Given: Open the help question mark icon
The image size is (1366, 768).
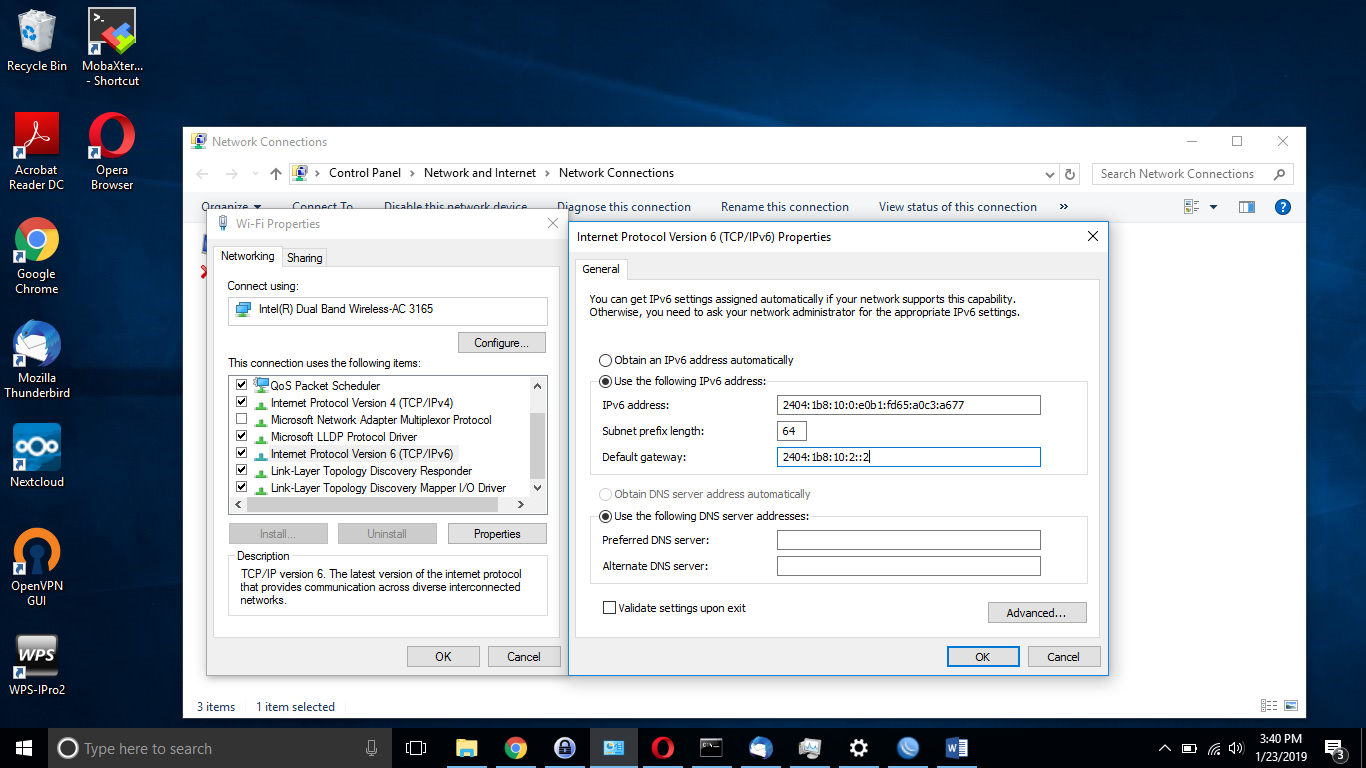Looking at the screenshot, I should tap(1283, 207).
